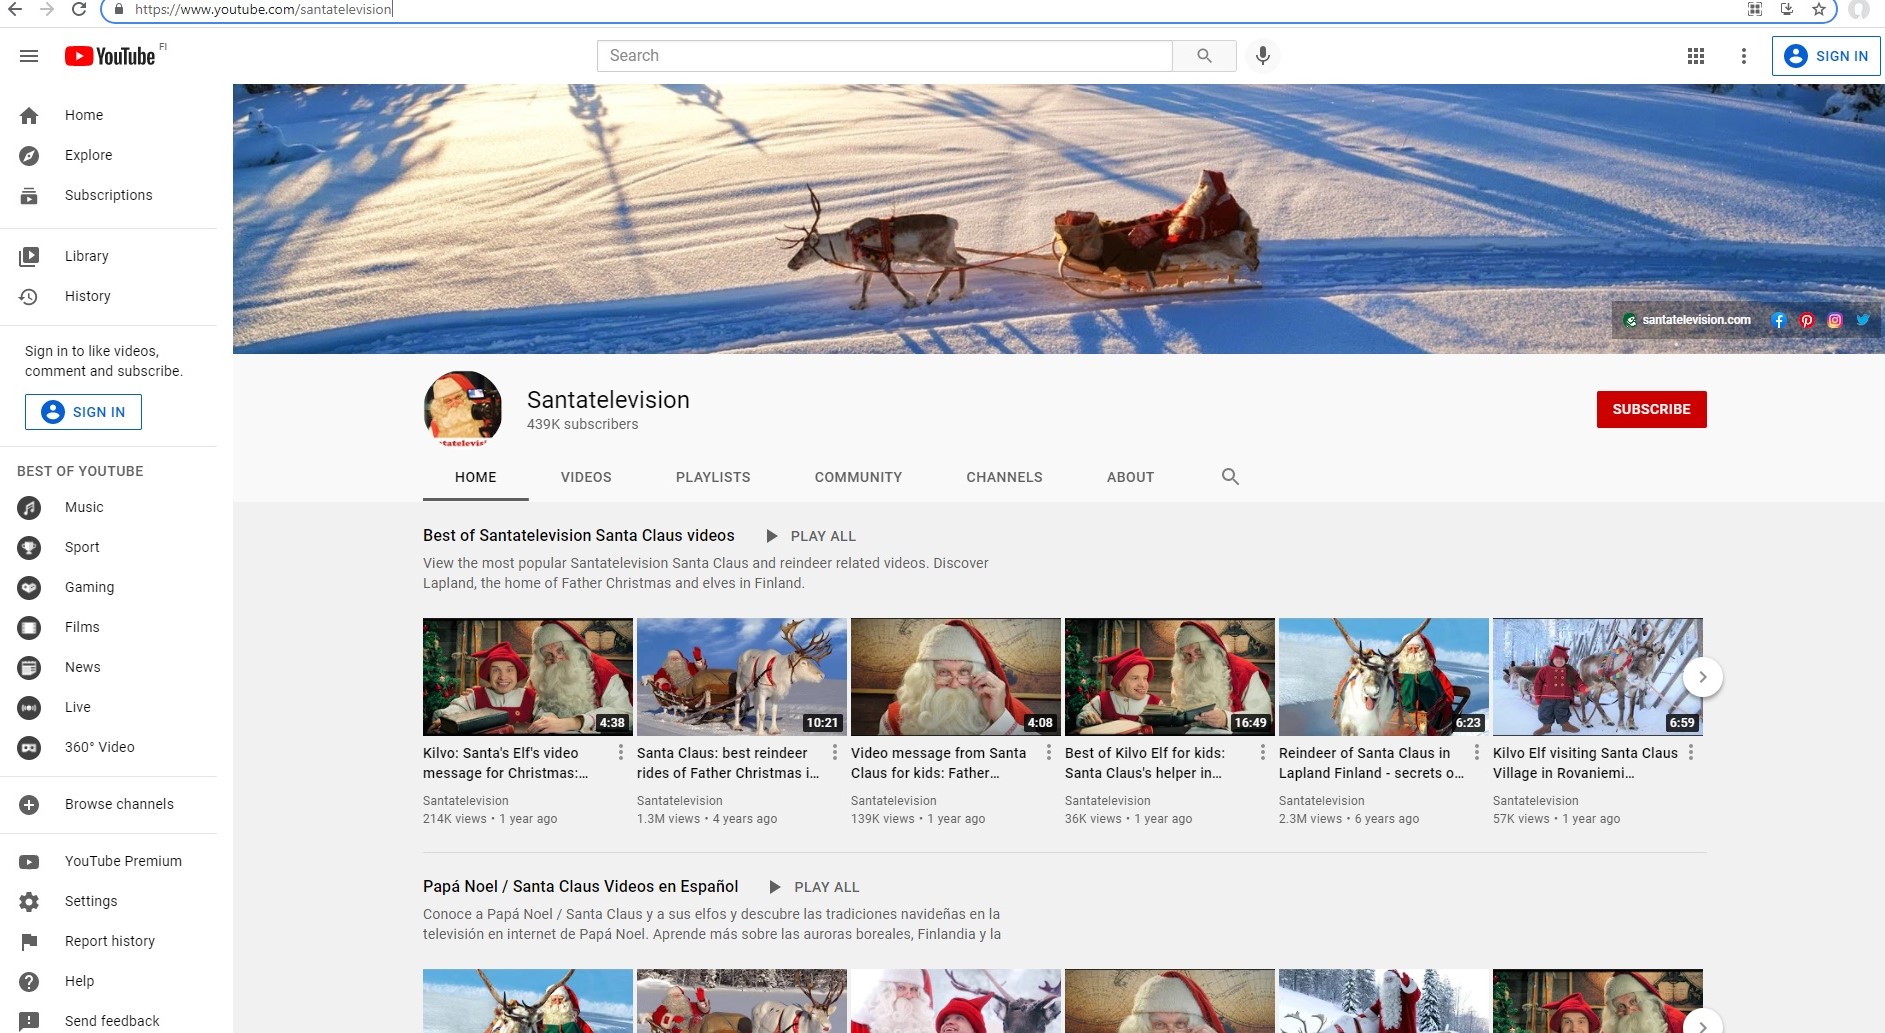
Task: Open the header three-dot settings menu
Action: tap(1744, 56)
